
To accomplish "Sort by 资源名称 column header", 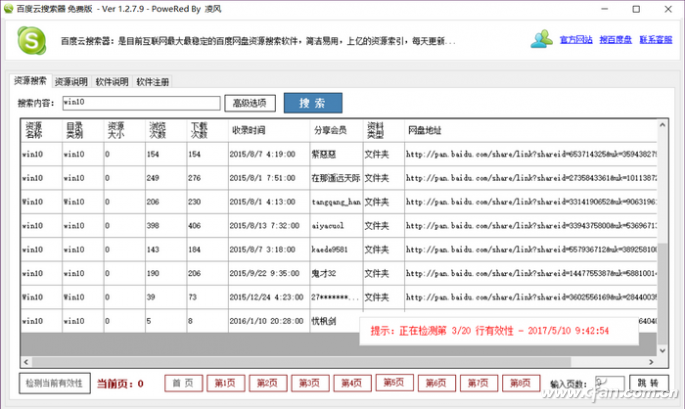I will pyautogui.click(x=41, y=130).
